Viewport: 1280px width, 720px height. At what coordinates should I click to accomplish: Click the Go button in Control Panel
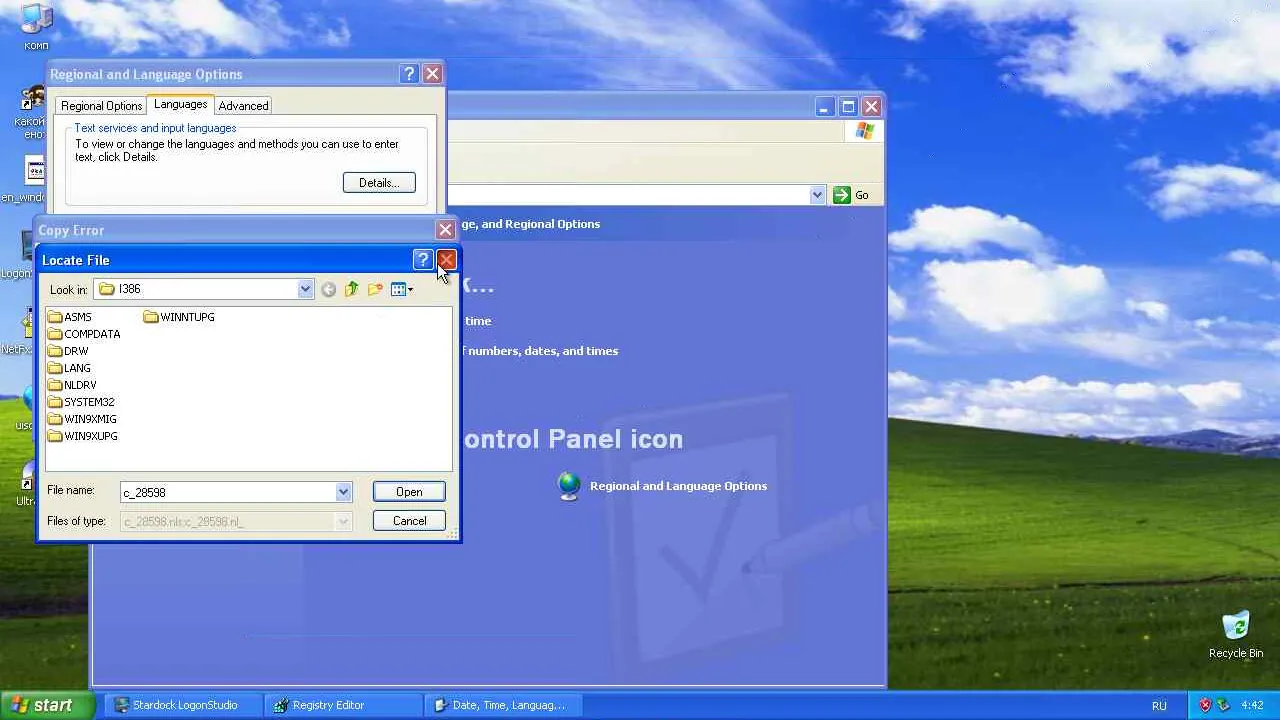[x=852, y=195]
